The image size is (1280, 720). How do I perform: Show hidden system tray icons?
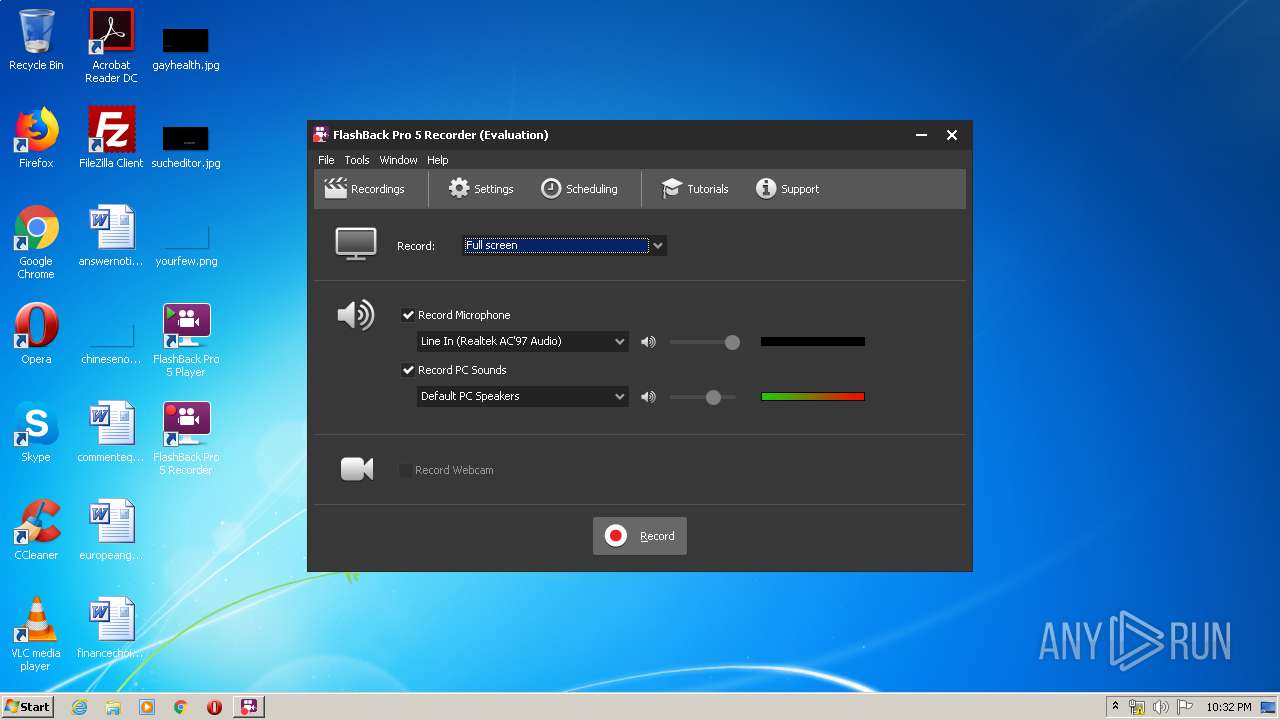click(x=1115, y=707)
